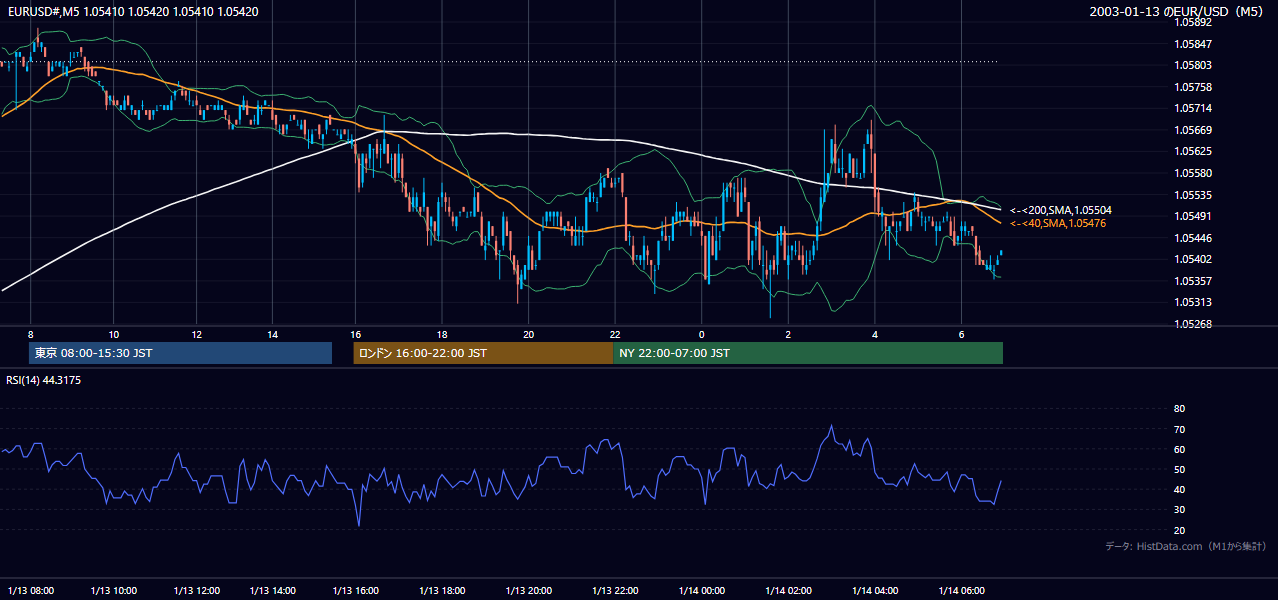Click price level 1.05357 on the axis
Screen dimensions: 1278x600
[x=1193, y=281]
